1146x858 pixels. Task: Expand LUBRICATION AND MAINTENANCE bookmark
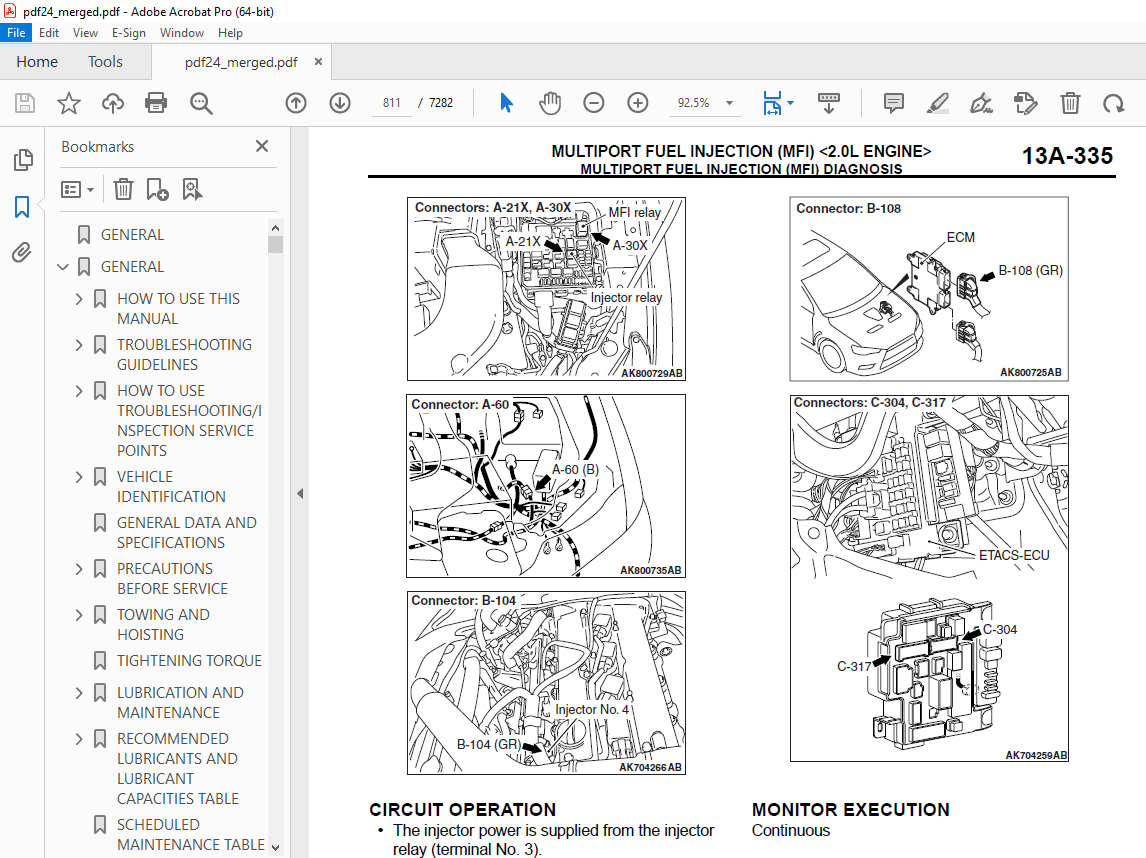pyautogui.click(x=79, y=693)
